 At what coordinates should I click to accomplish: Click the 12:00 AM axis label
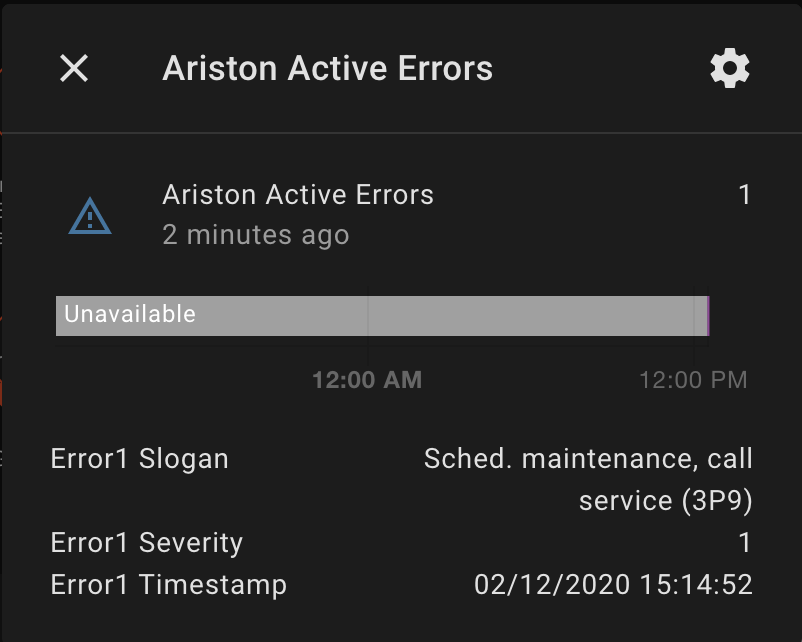point(368,380)
